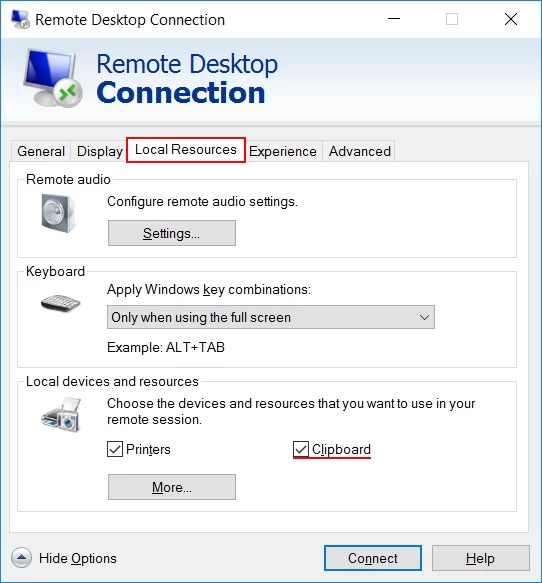
Task: Click the Remote Desktop title bar icon
Action: [x=20, y=19]
